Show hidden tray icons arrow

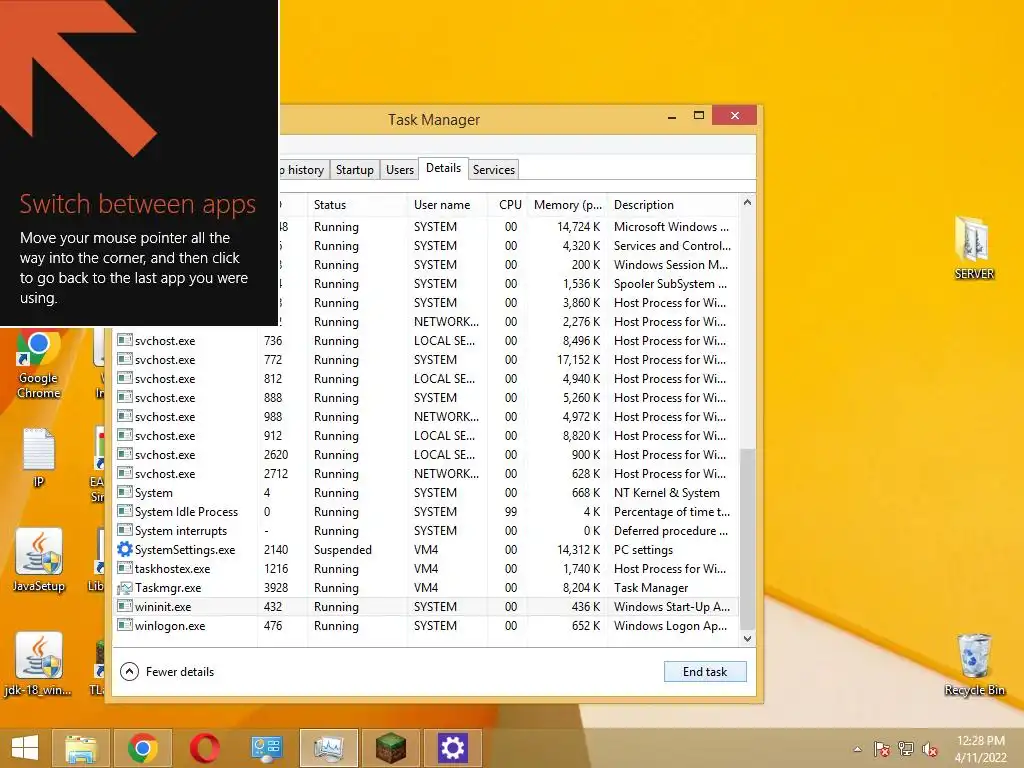click(857, 749)
